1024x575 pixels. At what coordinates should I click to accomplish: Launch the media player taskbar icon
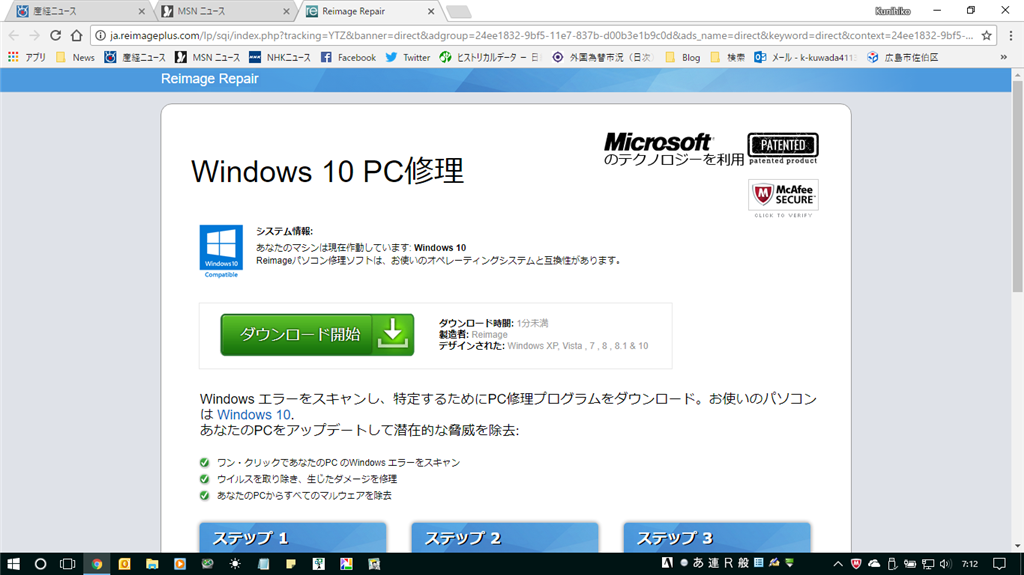(180, 564)
